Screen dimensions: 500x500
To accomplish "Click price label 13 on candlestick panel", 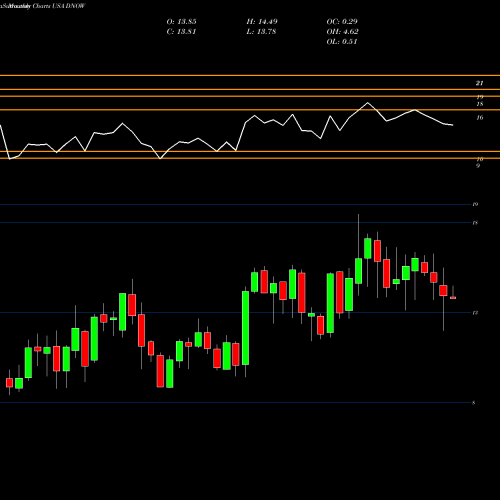I will (475, 313).
